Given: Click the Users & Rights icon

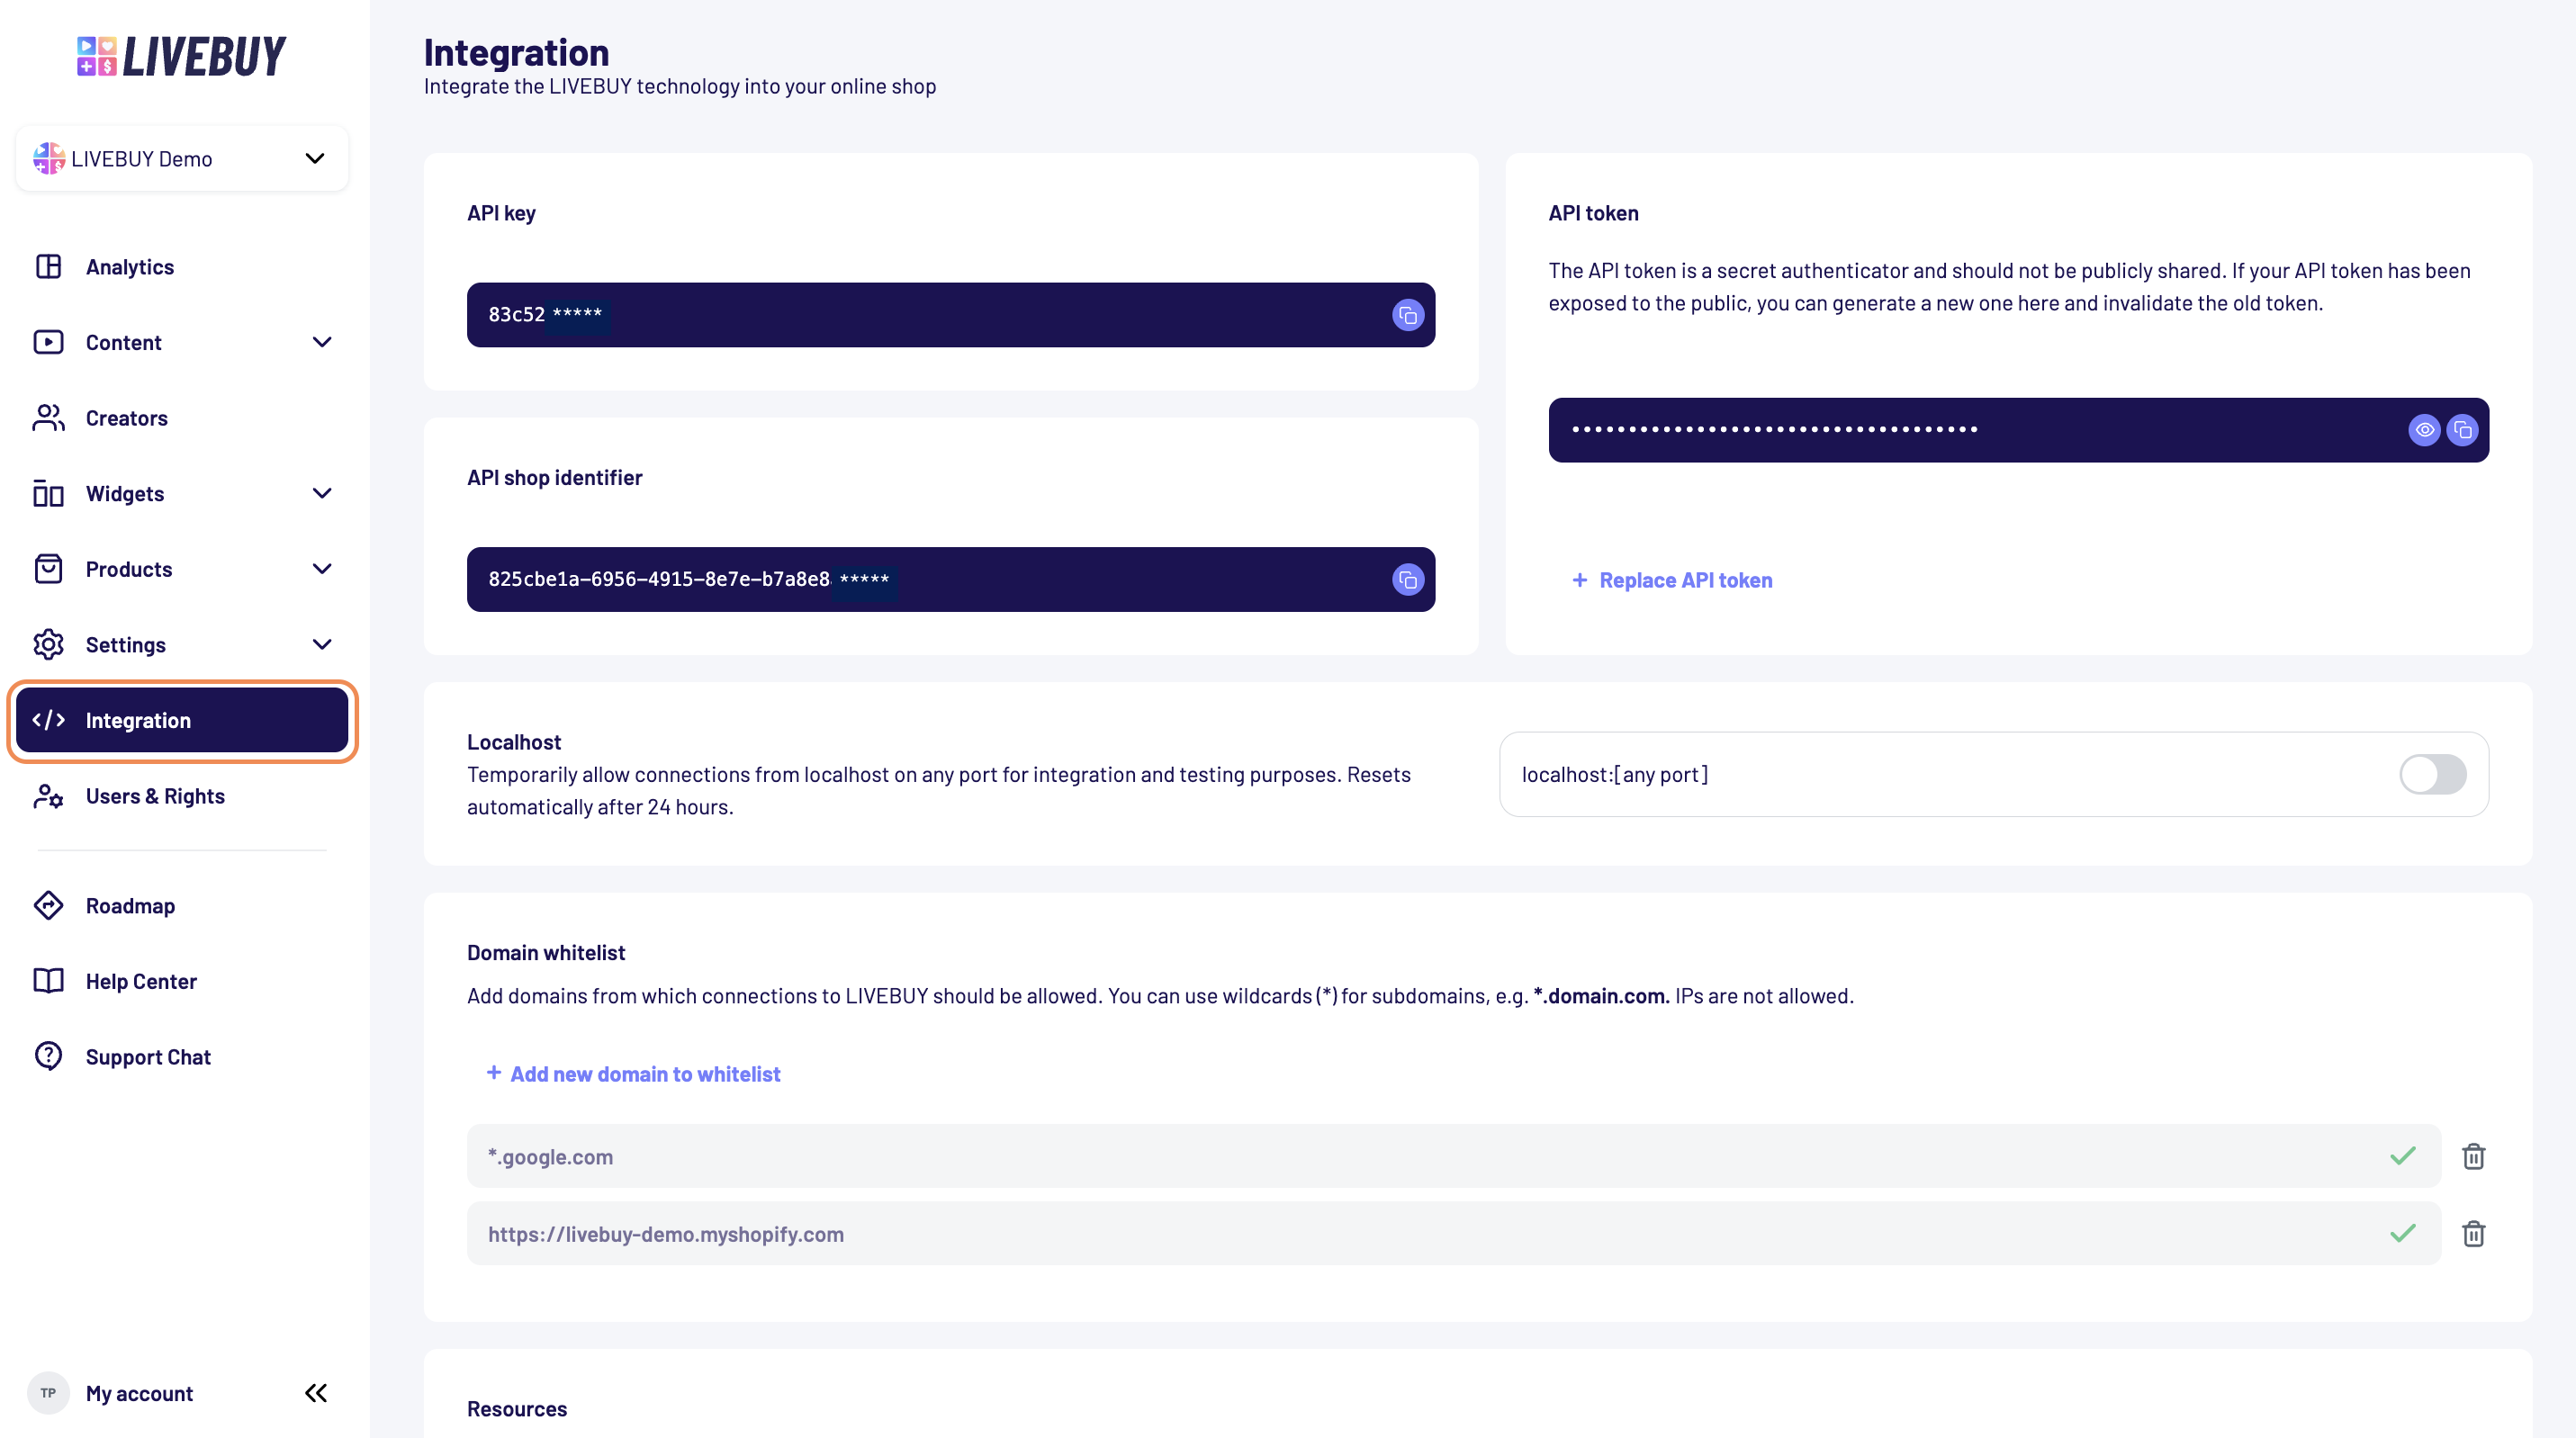Looking at the screenshot, I should coord(48,796).
